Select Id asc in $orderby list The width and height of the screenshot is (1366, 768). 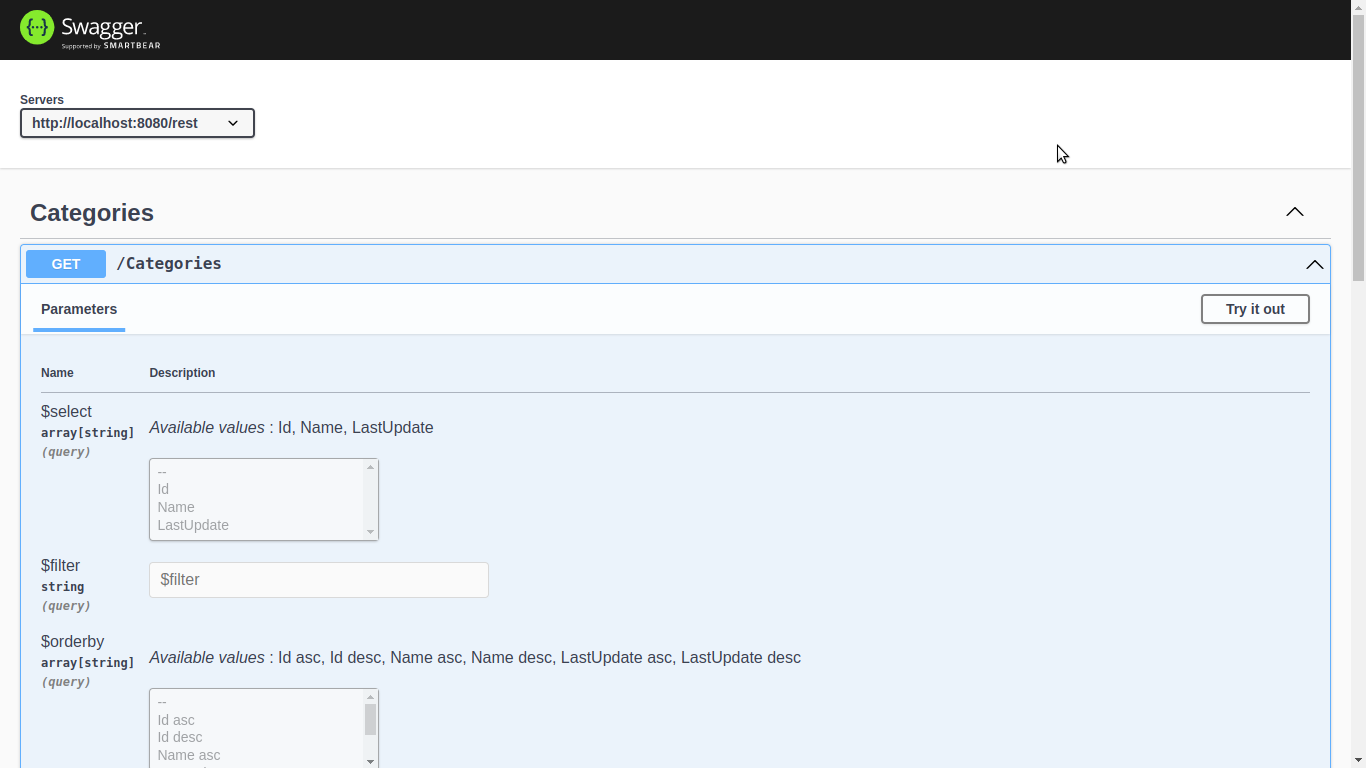176,720
